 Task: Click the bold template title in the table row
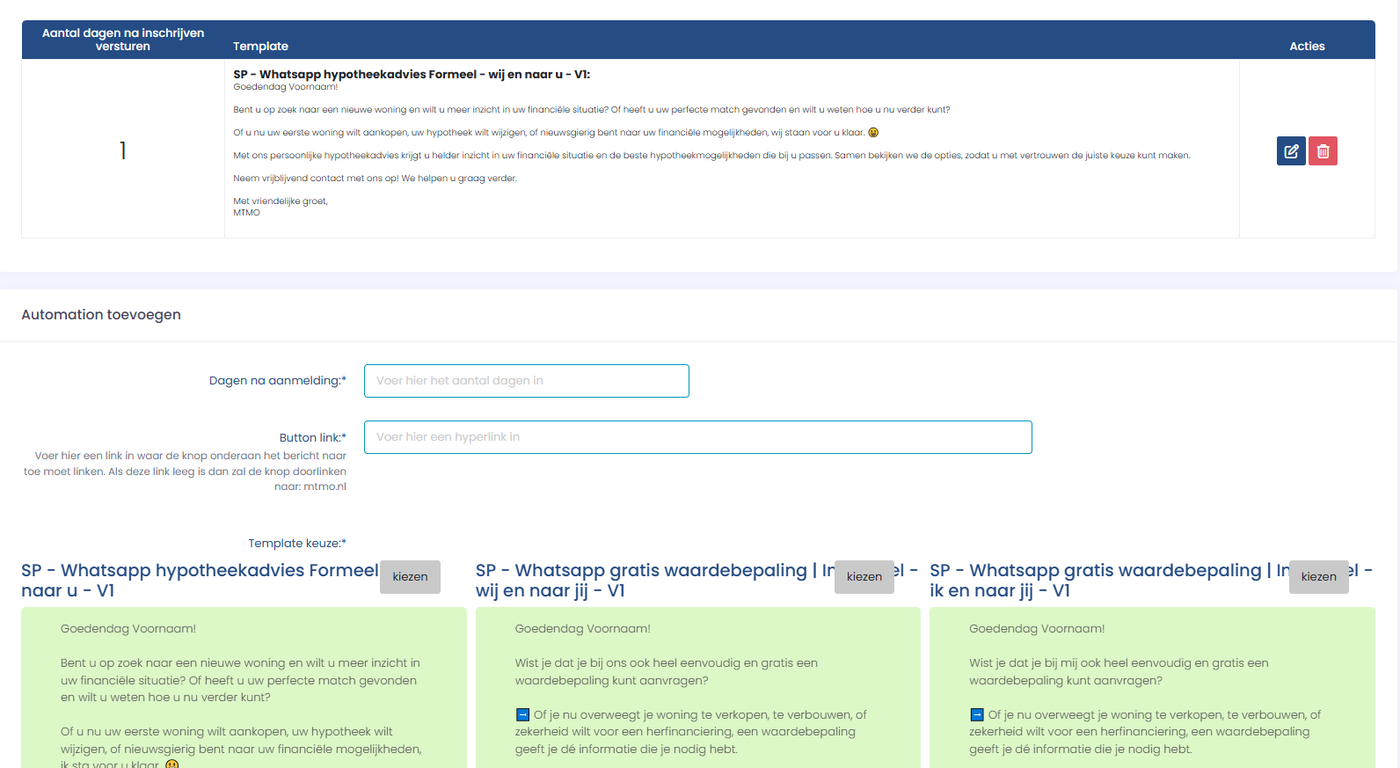point(411,75)
